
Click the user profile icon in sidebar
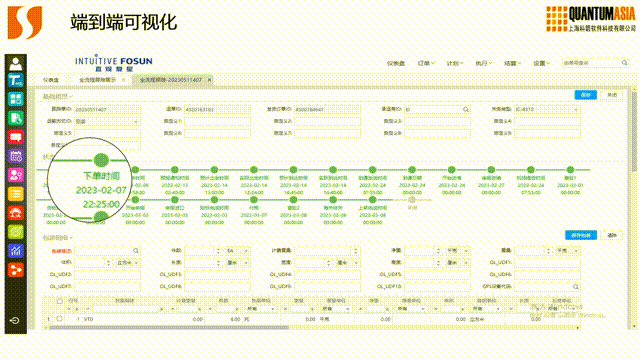coord(16,64)
